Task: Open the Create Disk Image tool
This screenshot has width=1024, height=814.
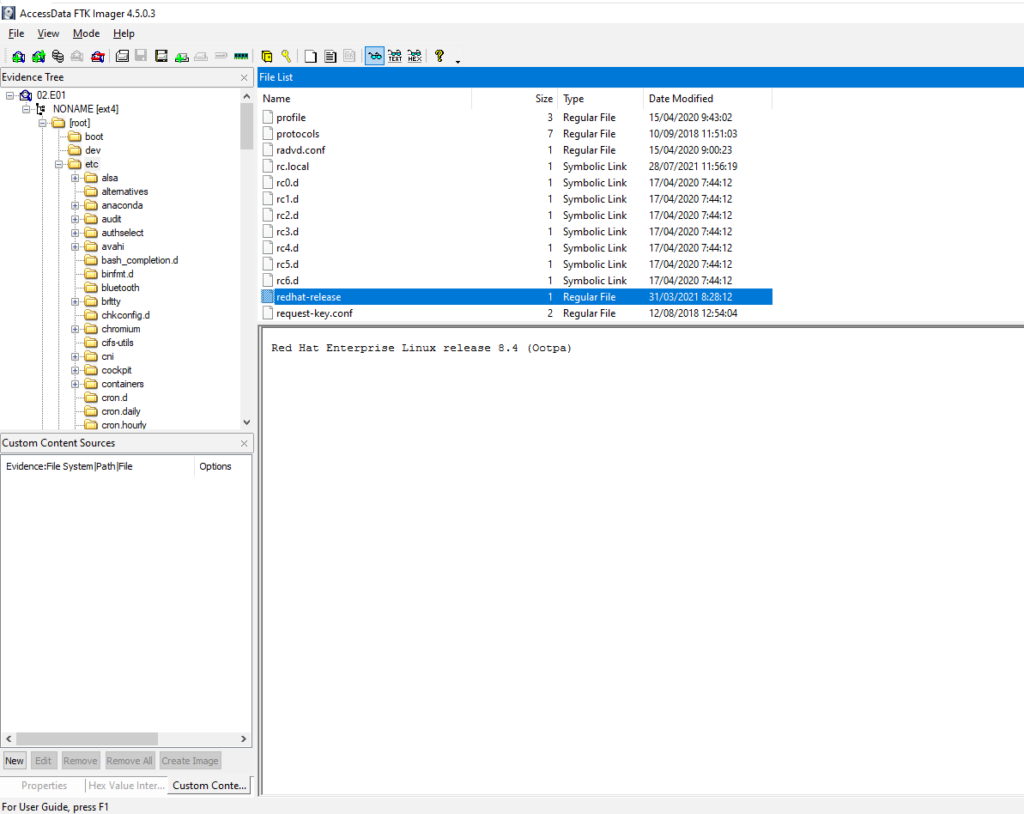Action: coord(122,56)
